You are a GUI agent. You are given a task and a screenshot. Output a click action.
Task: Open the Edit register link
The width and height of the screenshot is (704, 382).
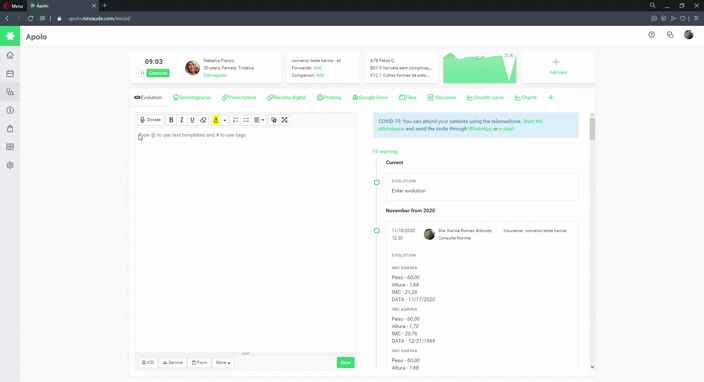click(215, 75)
